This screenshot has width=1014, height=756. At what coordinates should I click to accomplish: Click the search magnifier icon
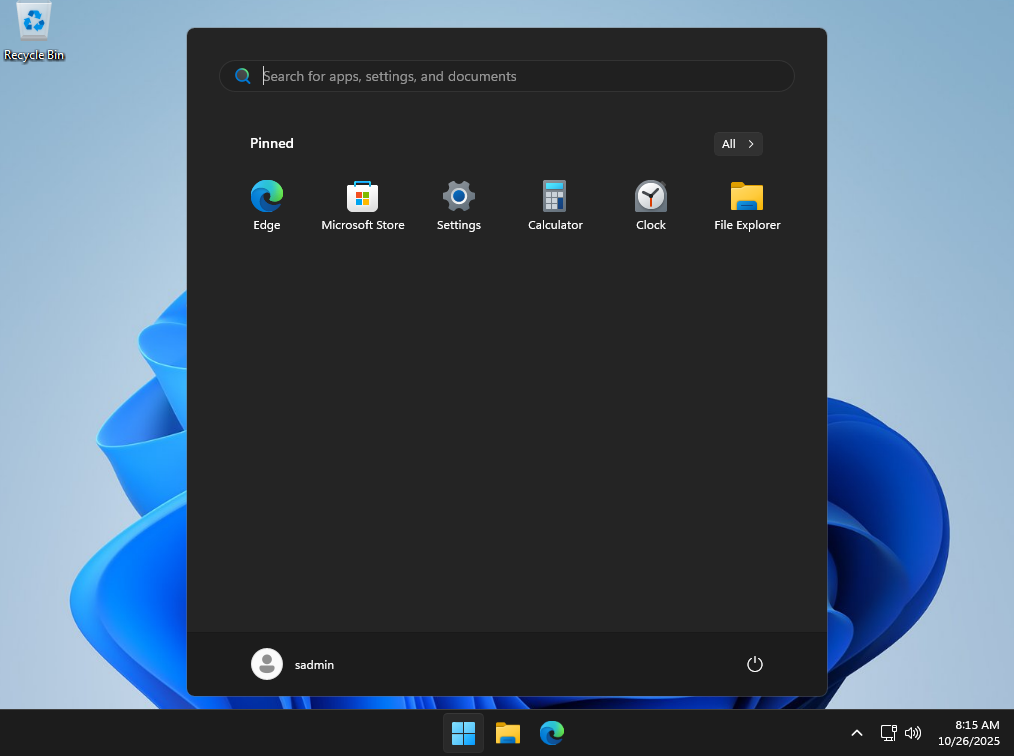tap(242, 76)
